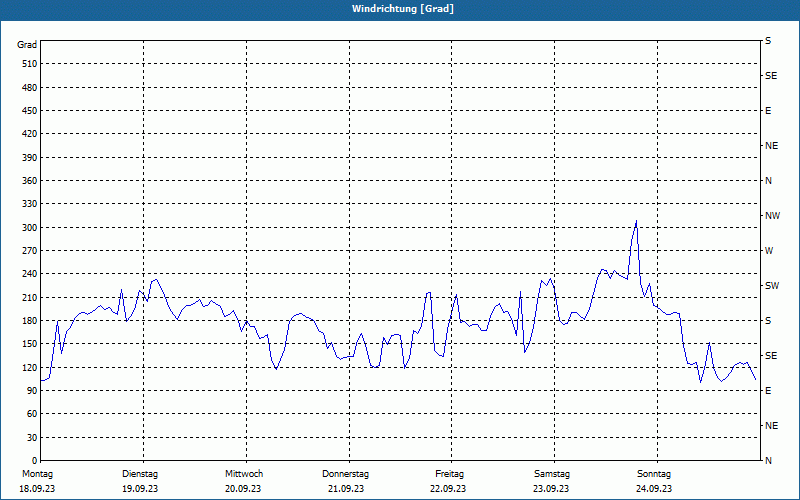Click the 270 degree axis label
The image size is (800, 500).
pos(30,251)
